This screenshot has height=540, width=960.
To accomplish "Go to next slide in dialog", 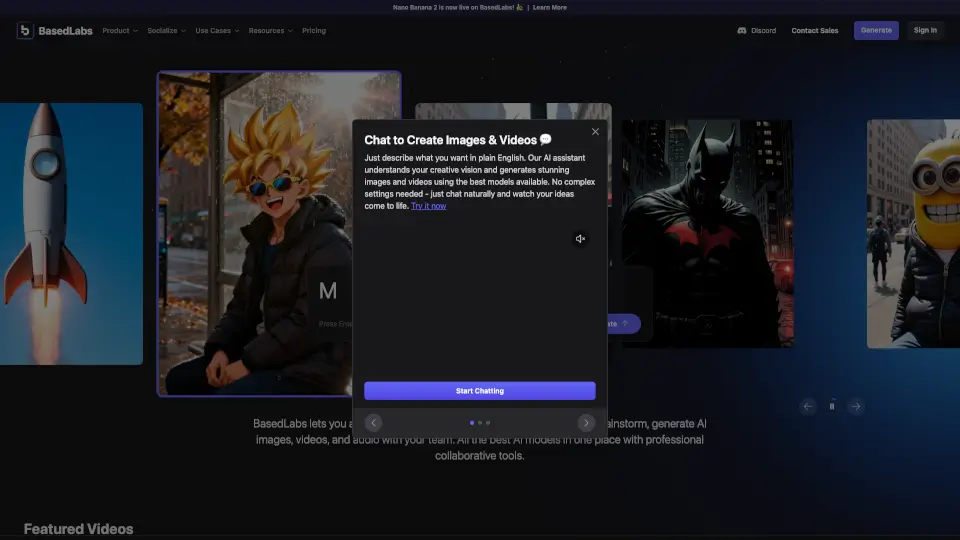I will coord(586,423).
